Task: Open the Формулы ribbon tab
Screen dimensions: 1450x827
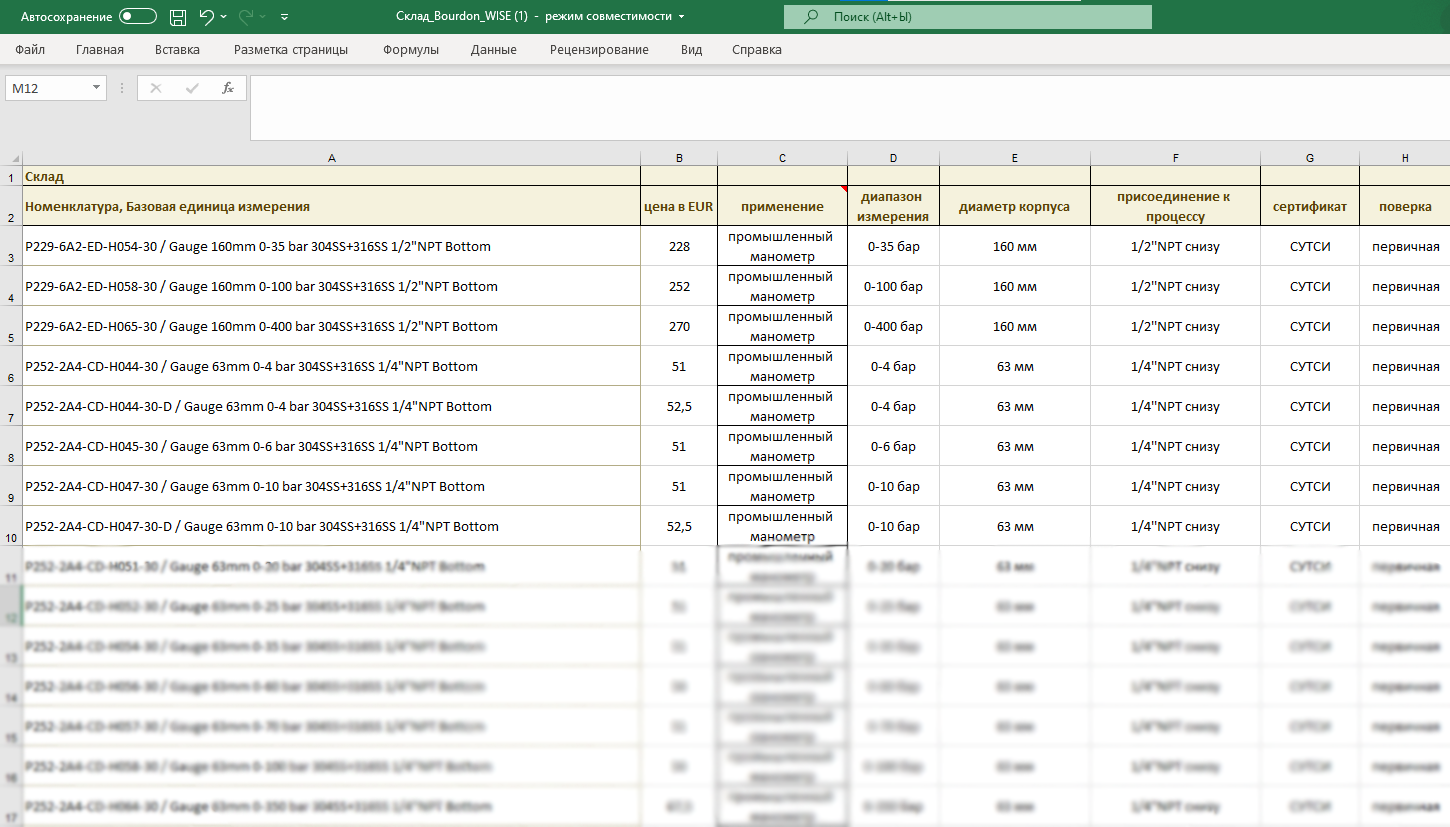Action: [410, 50]
